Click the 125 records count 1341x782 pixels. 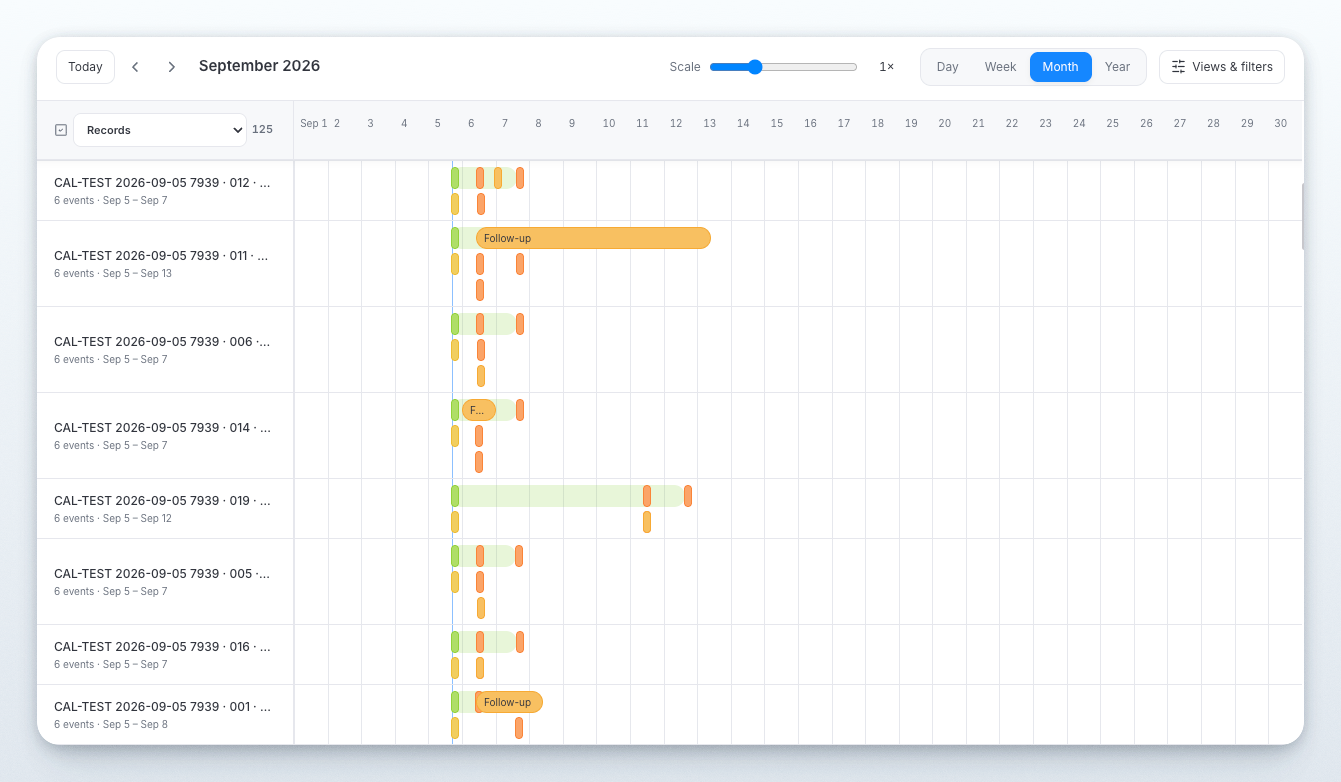pyautogui.click(x=262, y=129)
